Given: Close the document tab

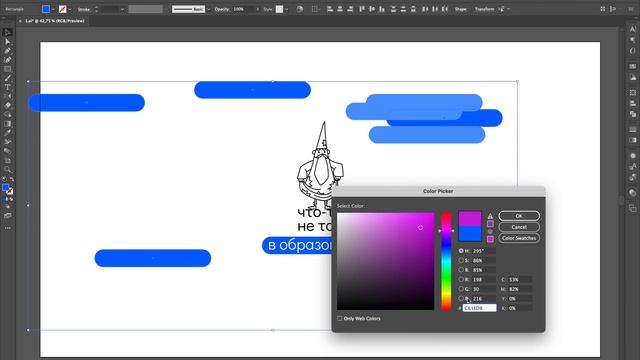Looking at the screenshot, I should coord(20,21).
